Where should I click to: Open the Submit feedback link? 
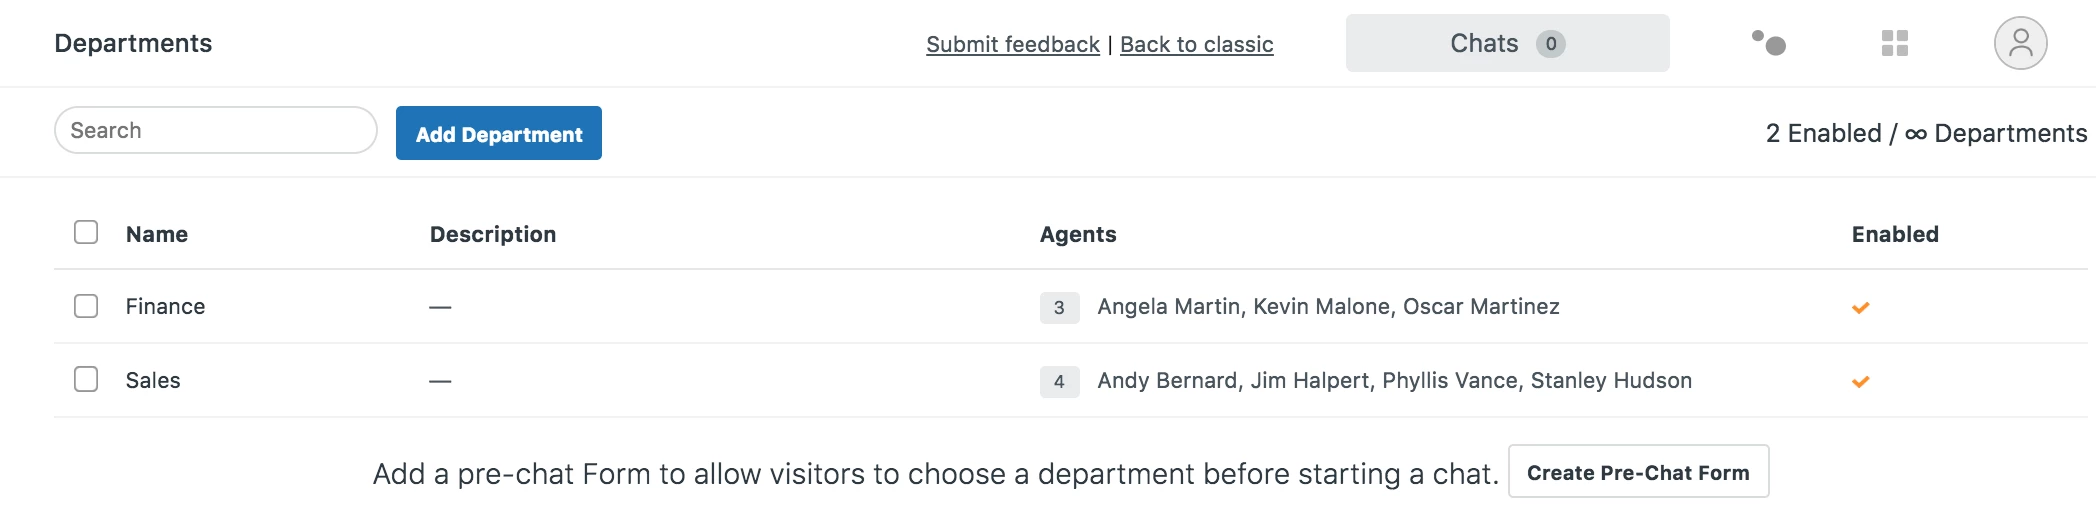pyautogui.click(x=1012, y=44)
